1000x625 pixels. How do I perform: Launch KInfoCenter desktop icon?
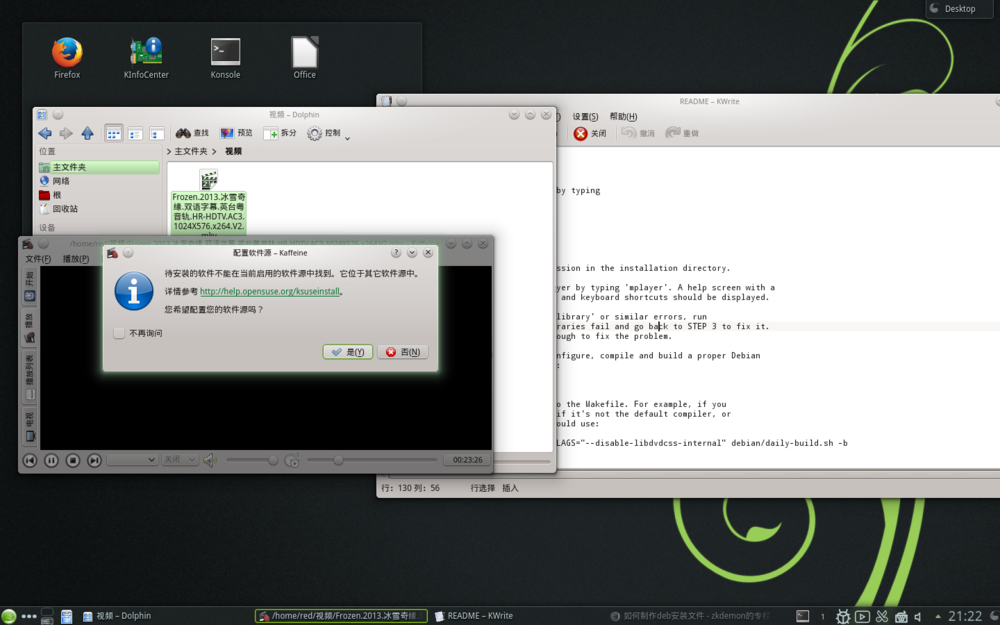(x=146, y=57)
